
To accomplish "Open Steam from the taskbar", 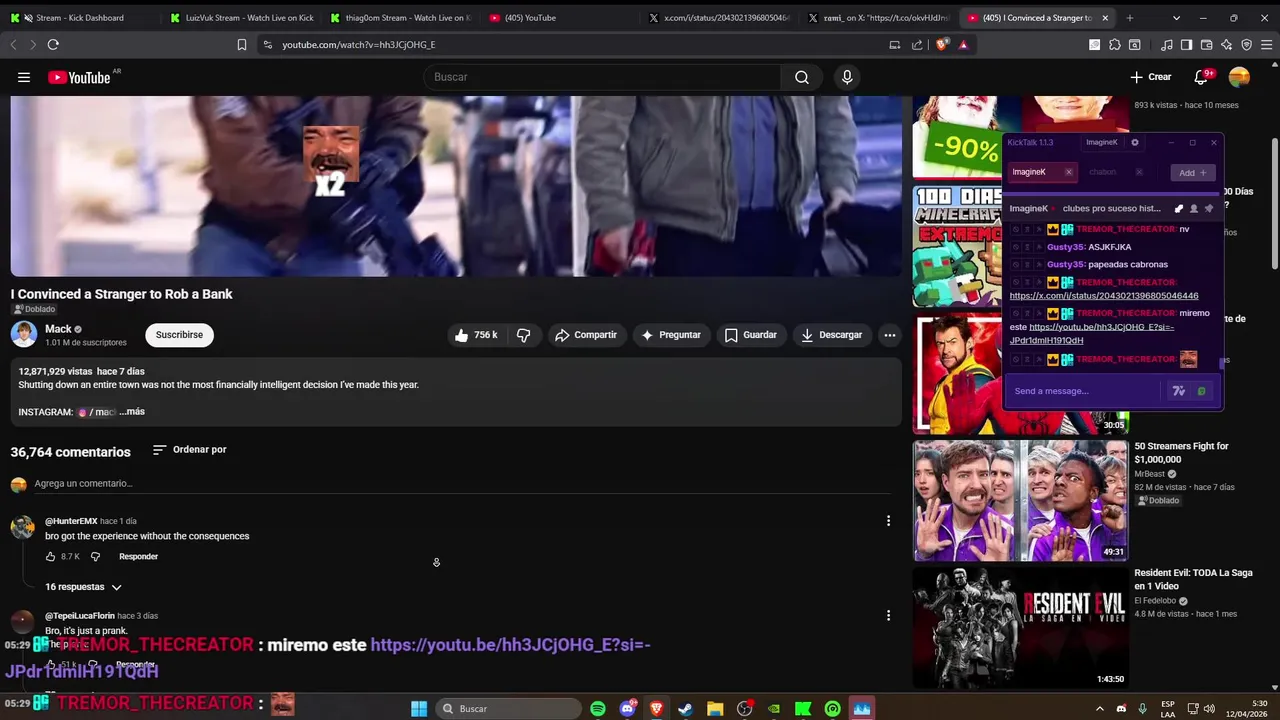I will 685,709.
